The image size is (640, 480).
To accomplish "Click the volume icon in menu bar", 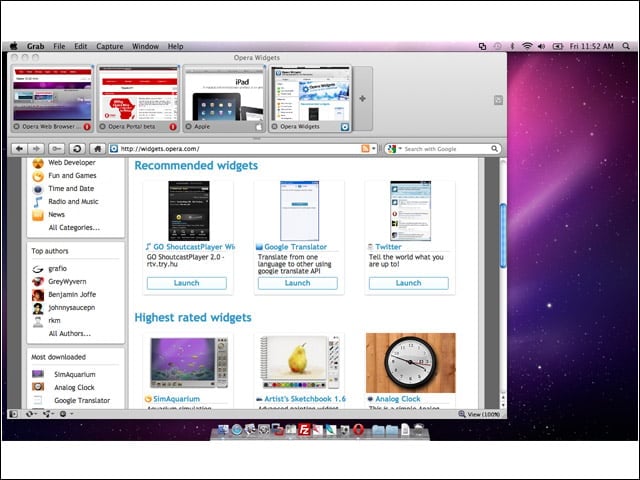I will pyautogui.click(x=542, y=46).
